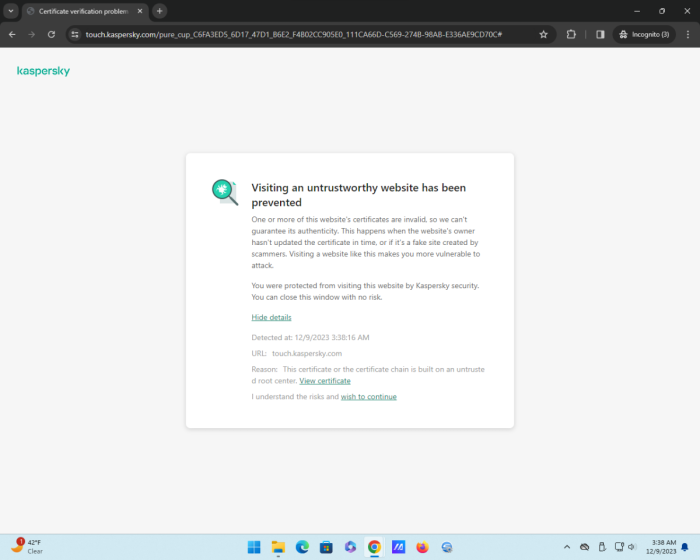Open the clock showing 3:38 AM
700x560 pixels.
[661, 547]
